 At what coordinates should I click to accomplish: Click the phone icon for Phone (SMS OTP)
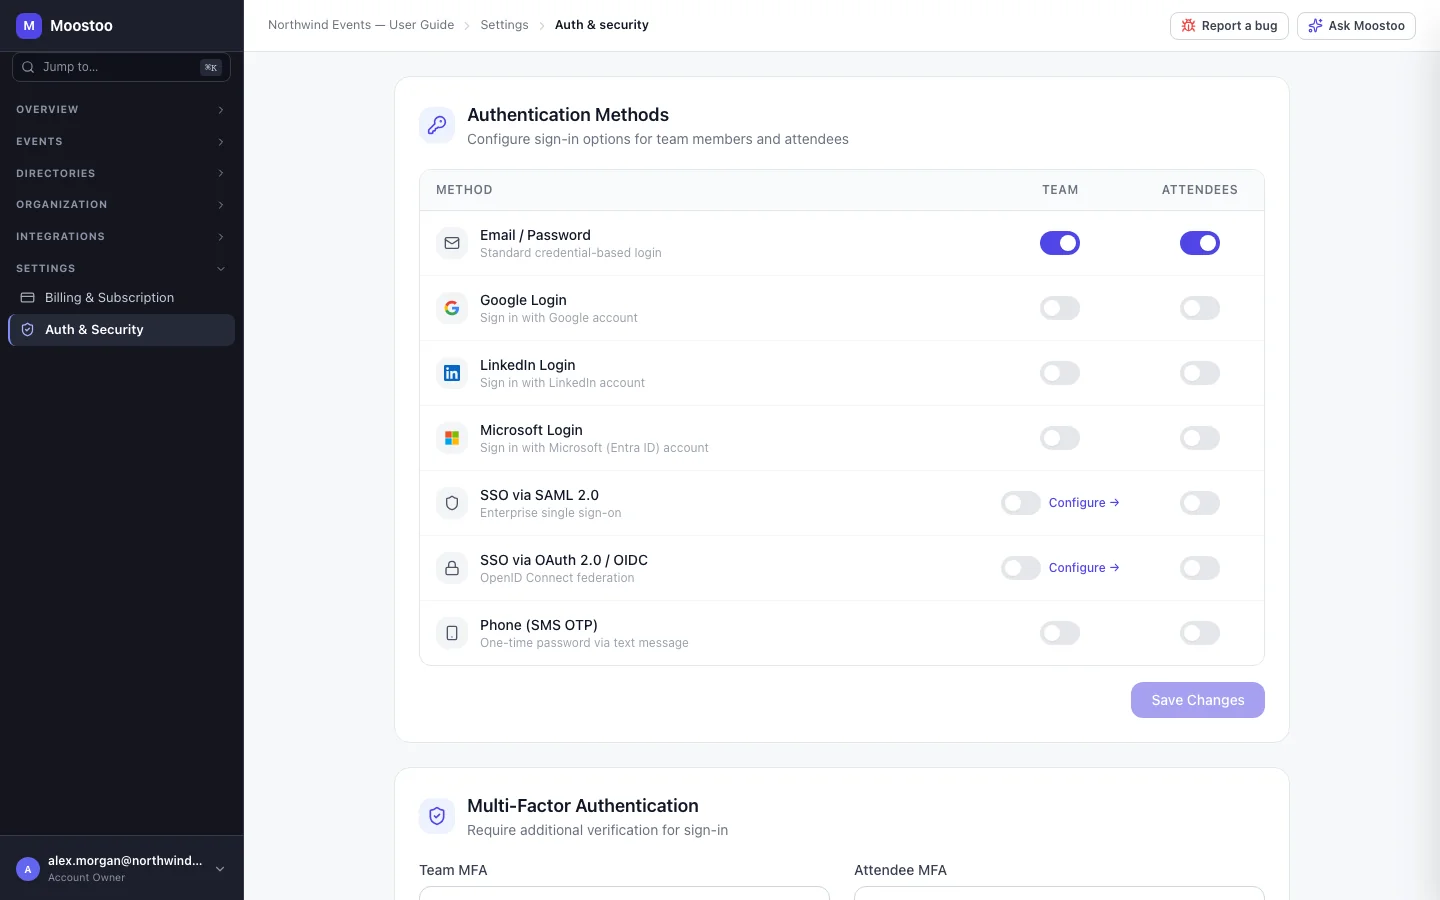[452, 633]
